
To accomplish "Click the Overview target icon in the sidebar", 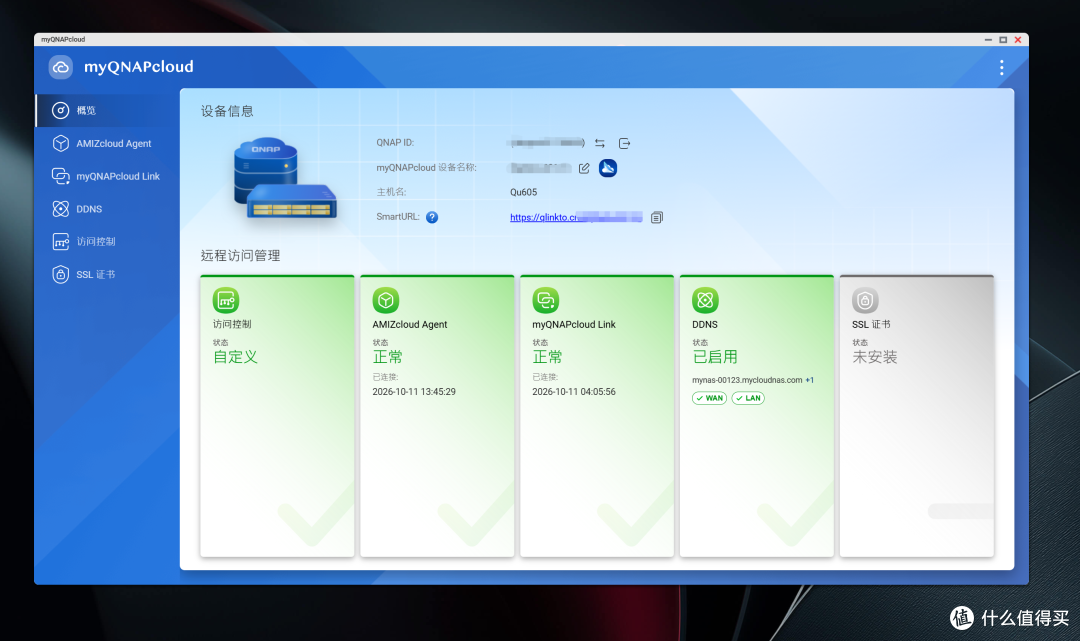I will pyautogui.click(x=61, y=110).
